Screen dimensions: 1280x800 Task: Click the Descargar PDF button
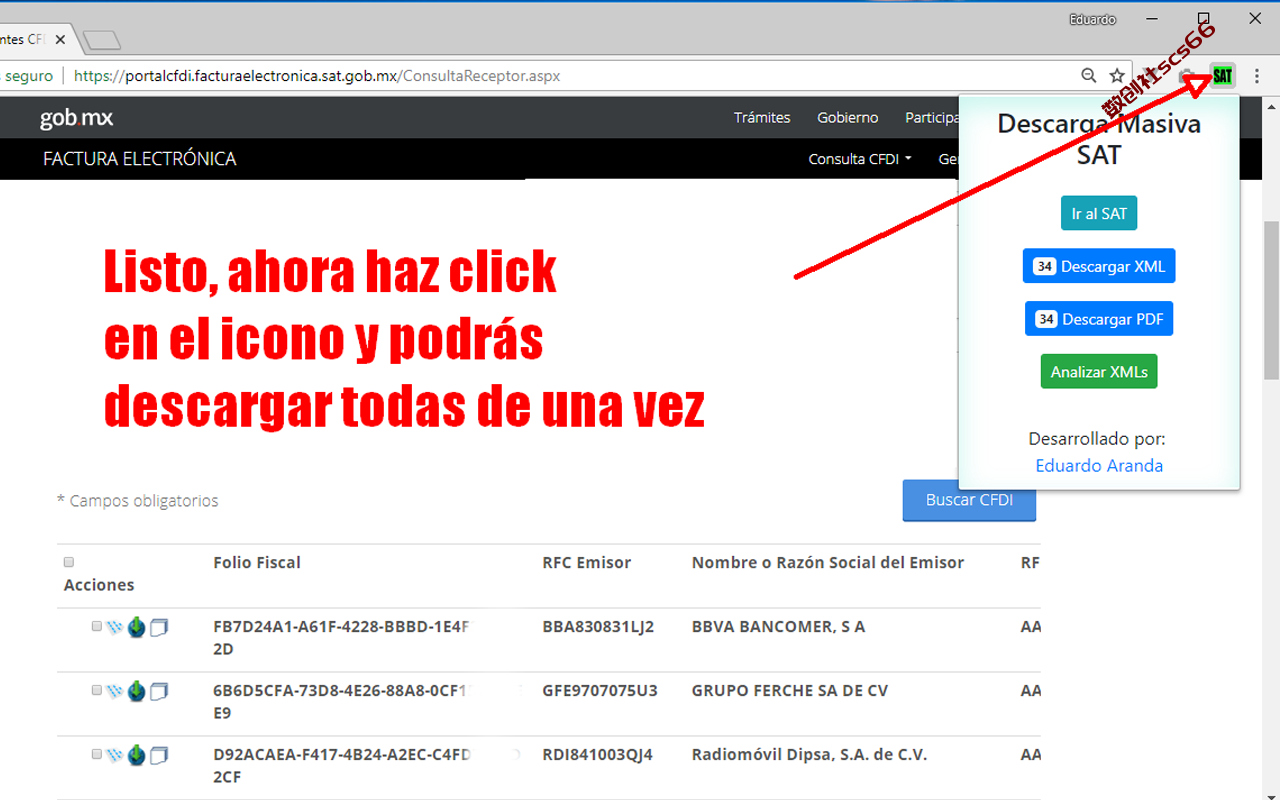(x=1099, y=319)
